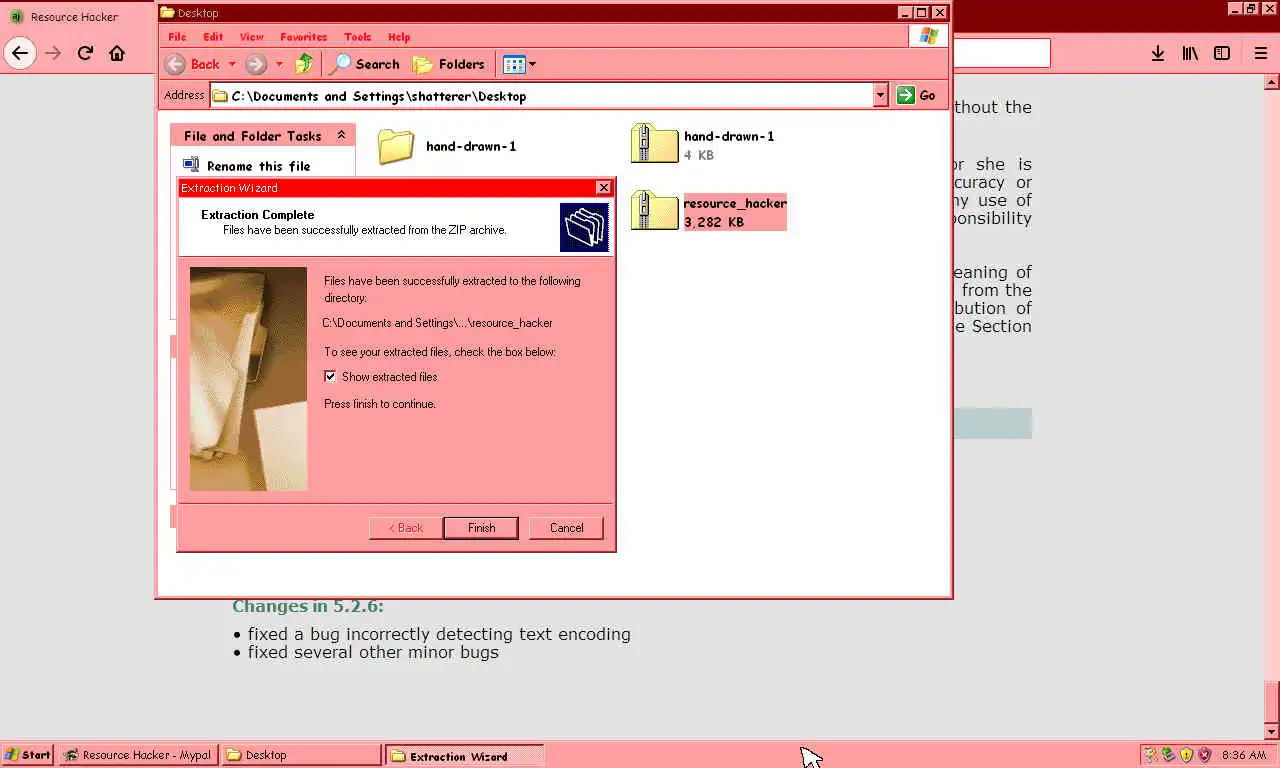Open the View menu in Explorer
Image resolution: width=1280 pixels, height=768 pixels.
pyautogui.click(x=252, y=37)
